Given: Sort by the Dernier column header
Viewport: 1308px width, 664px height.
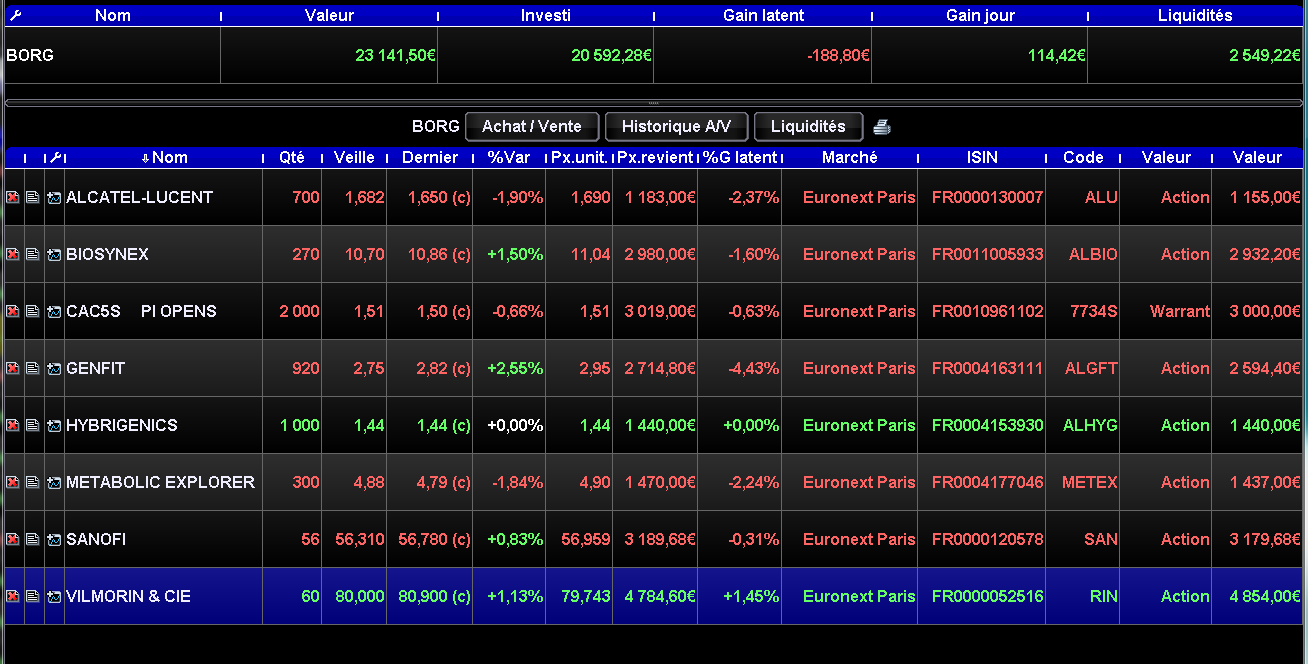Looking at the screenshot, I should point(429,157).
